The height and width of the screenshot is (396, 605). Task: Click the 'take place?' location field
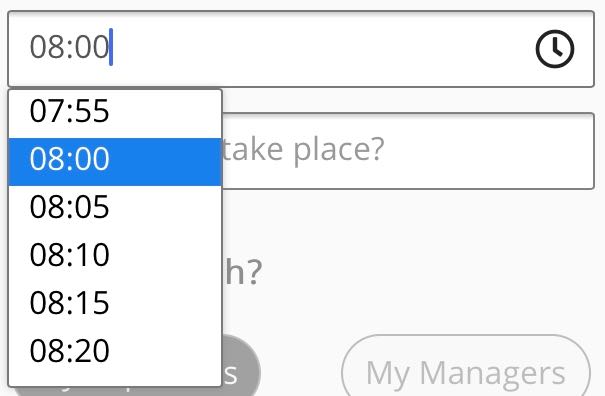(408, 151)
